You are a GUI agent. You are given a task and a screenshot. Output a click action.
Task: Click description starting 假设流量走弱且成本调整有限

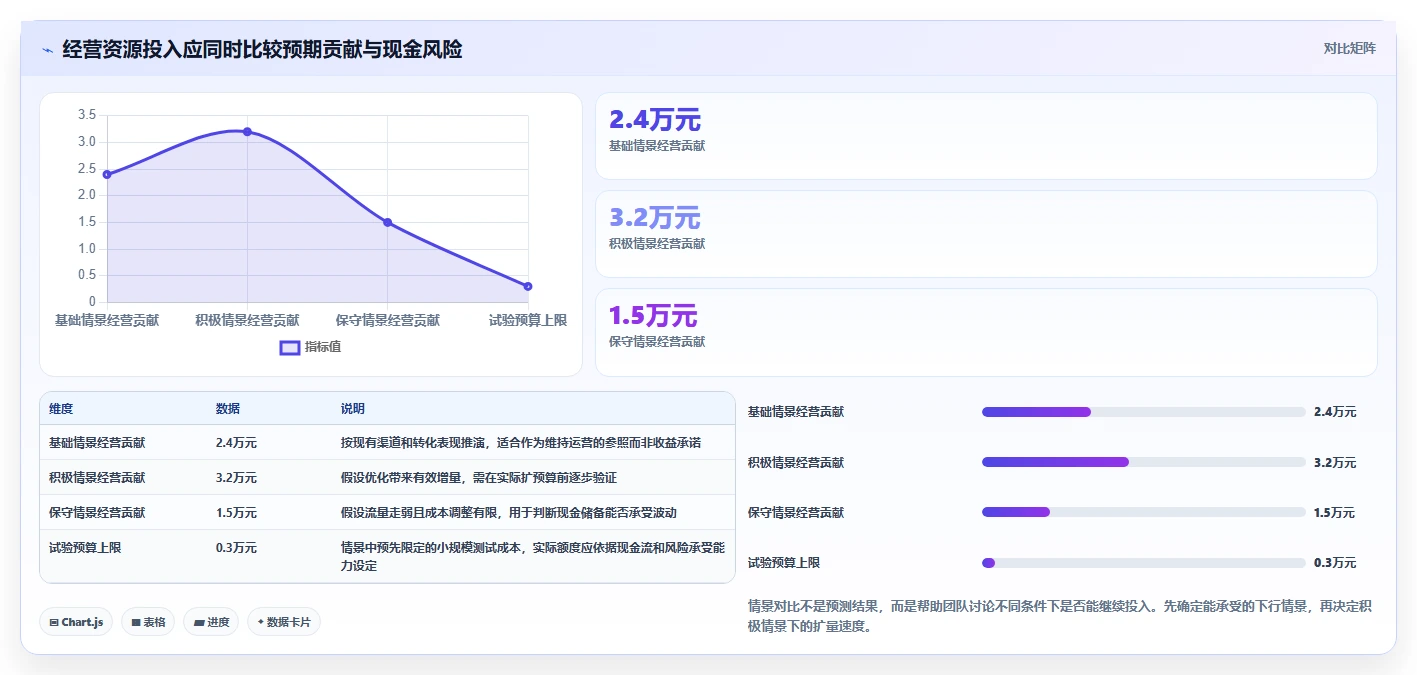pos(509,512)
